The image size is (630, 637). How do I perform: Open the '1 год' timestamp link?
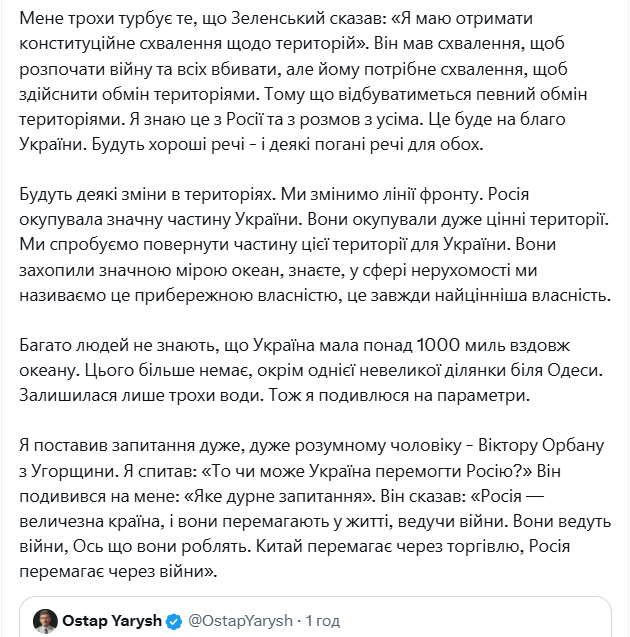pyautogui.click(x=323, y=621)
